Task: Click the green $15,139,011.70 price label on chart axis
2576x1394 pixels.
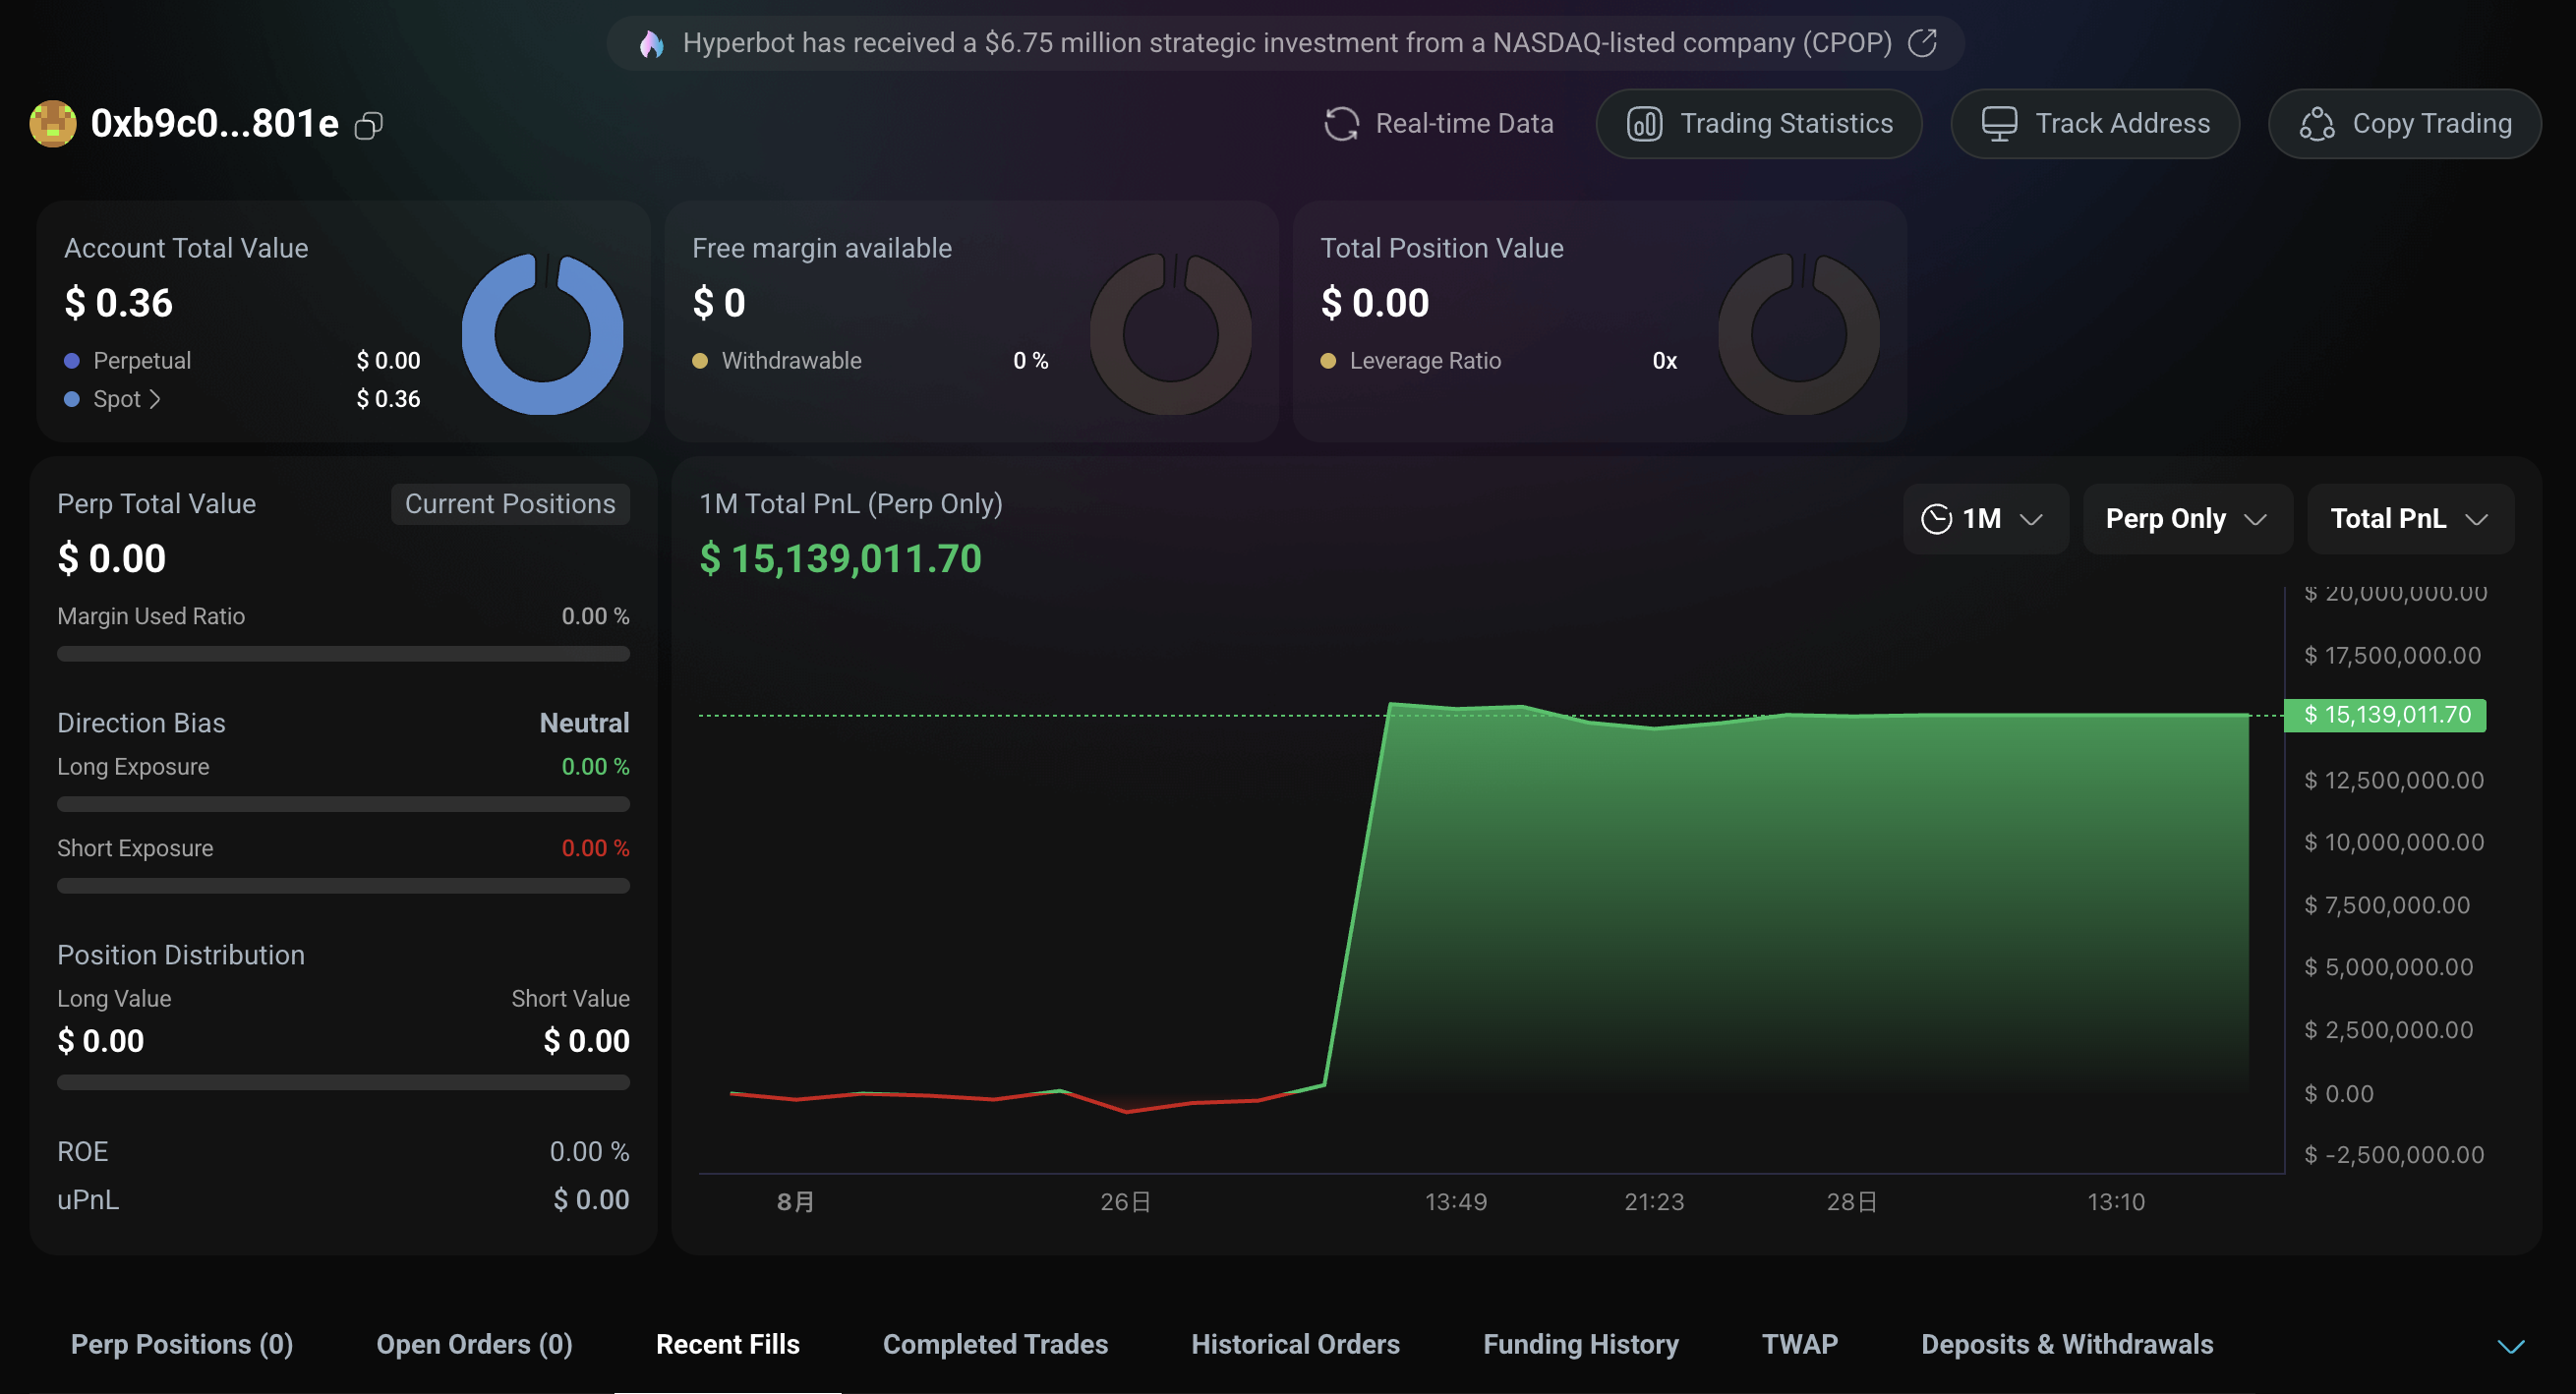Action: (2385, 715)
